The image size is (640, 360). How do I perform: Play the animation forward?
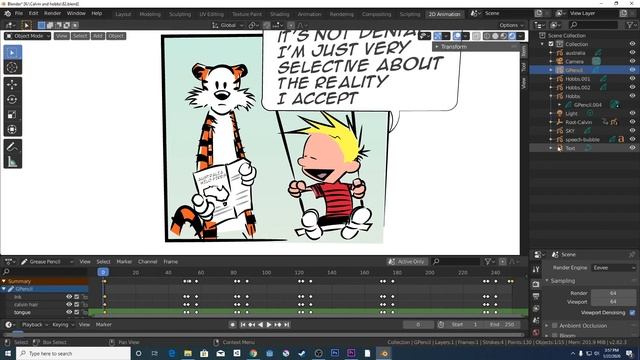tap(269, 324)
